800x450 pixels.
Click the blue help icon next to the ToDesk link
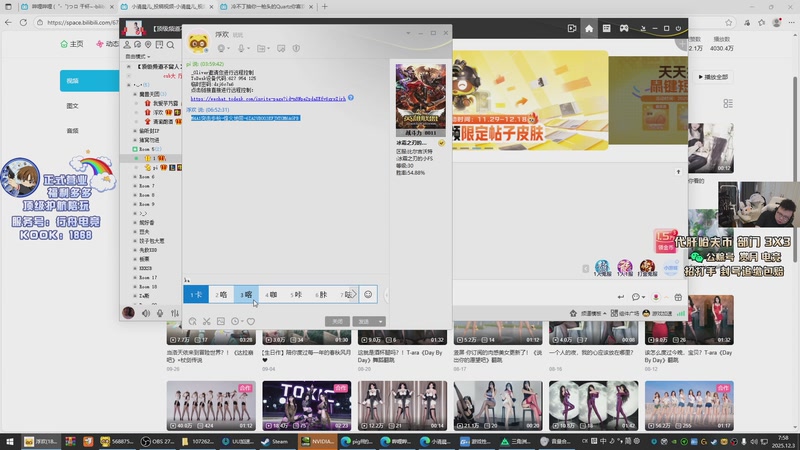point(351,97)
